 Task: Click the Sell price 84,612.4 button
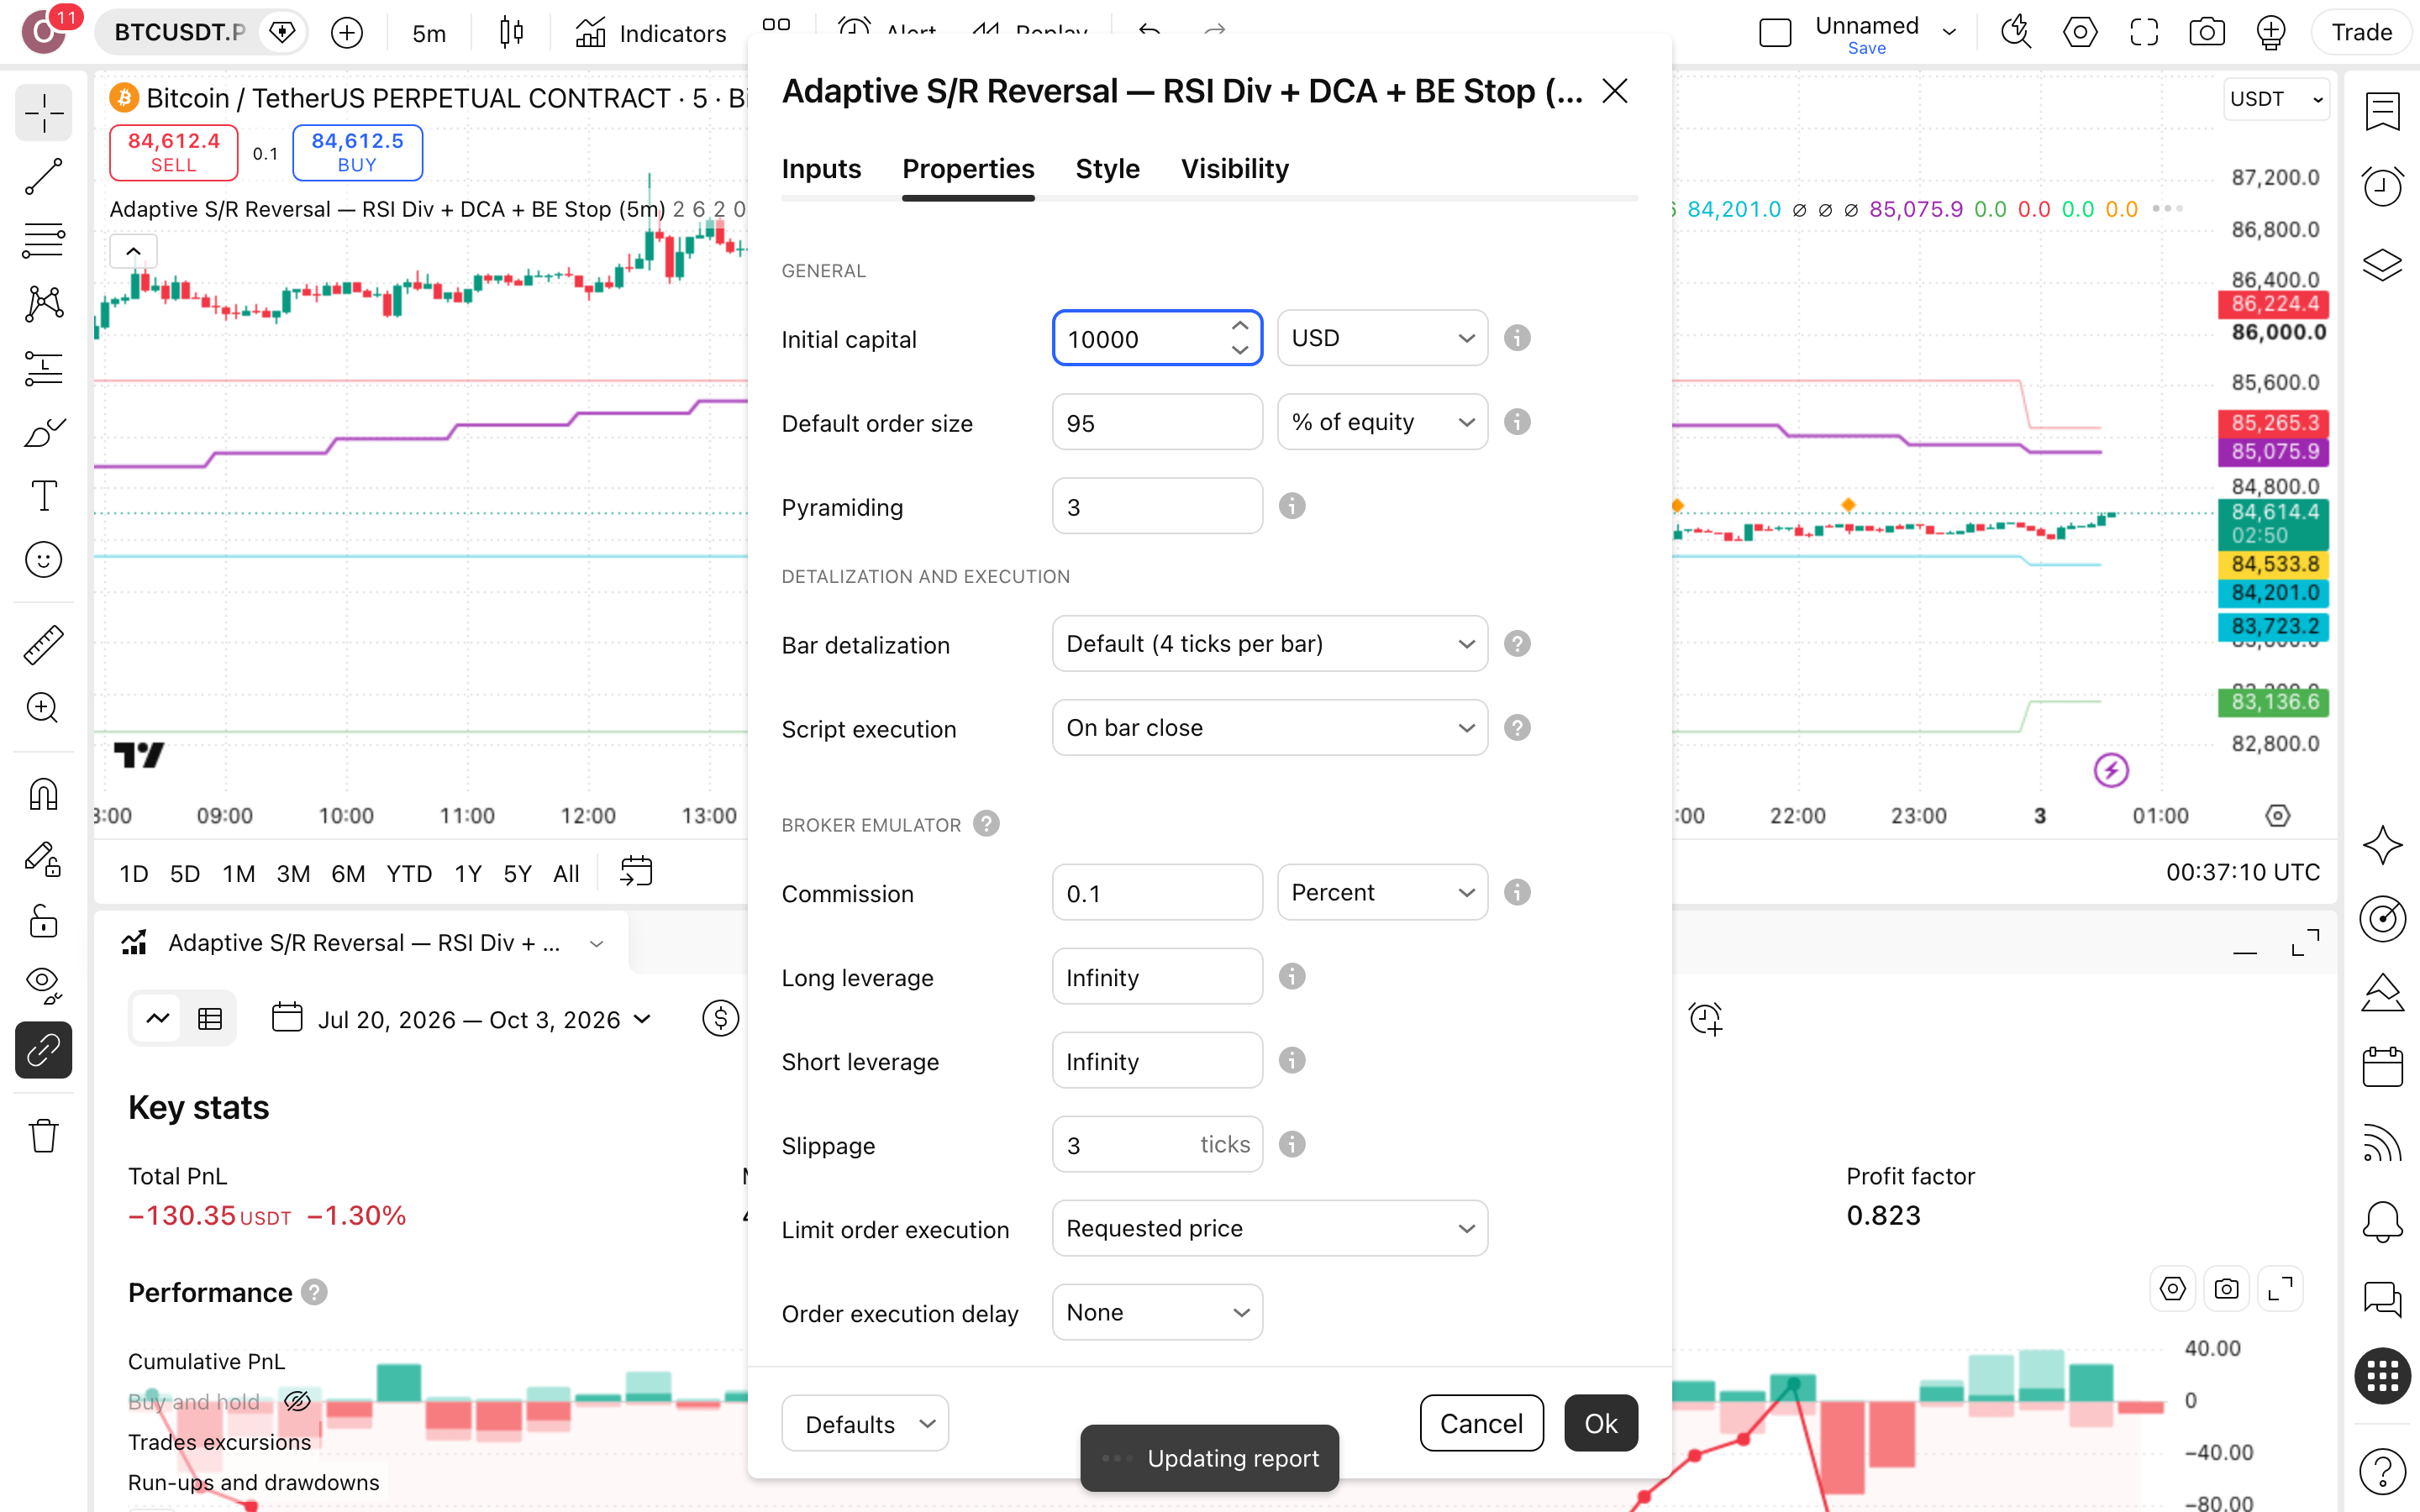pyautogui.click(x=173, y=152)
